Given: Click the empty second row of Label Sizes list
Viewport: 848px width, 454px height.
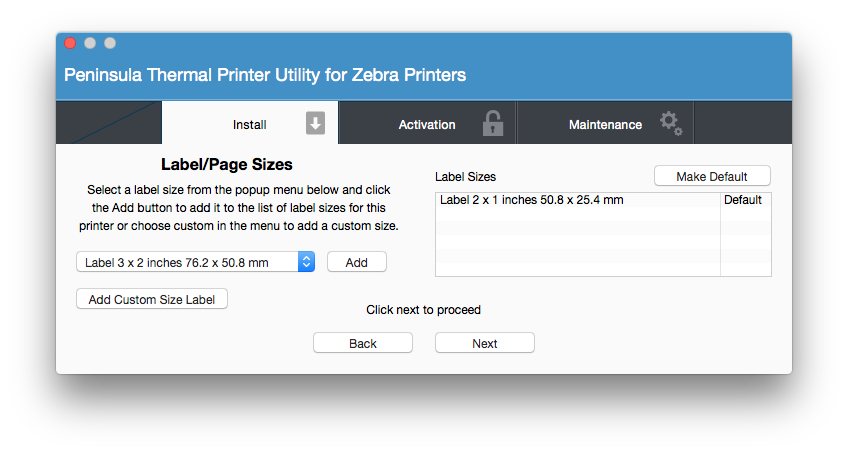Looking at the screenshot, I should 578,214.
